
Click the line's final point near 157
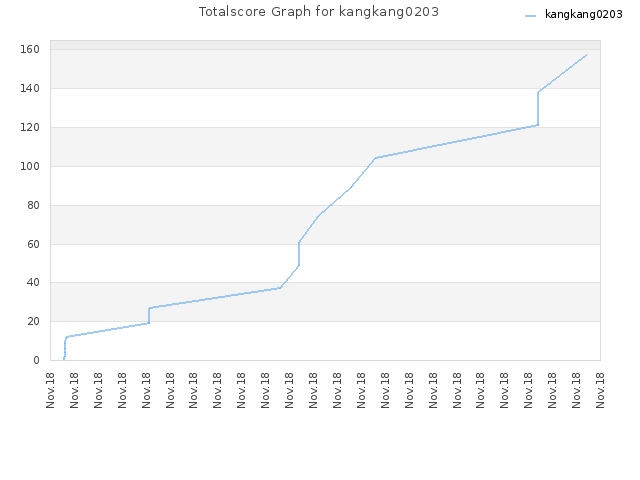[x=587, y=55]
